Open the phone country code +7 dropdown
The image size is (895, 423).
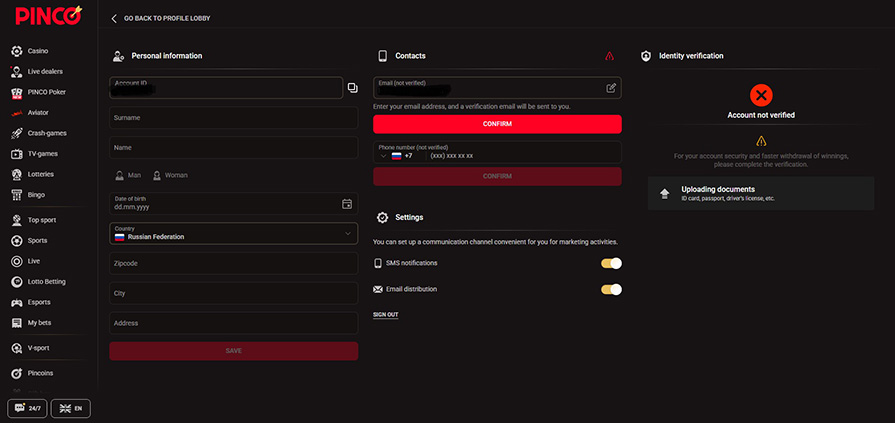click(x=396, y=156)
